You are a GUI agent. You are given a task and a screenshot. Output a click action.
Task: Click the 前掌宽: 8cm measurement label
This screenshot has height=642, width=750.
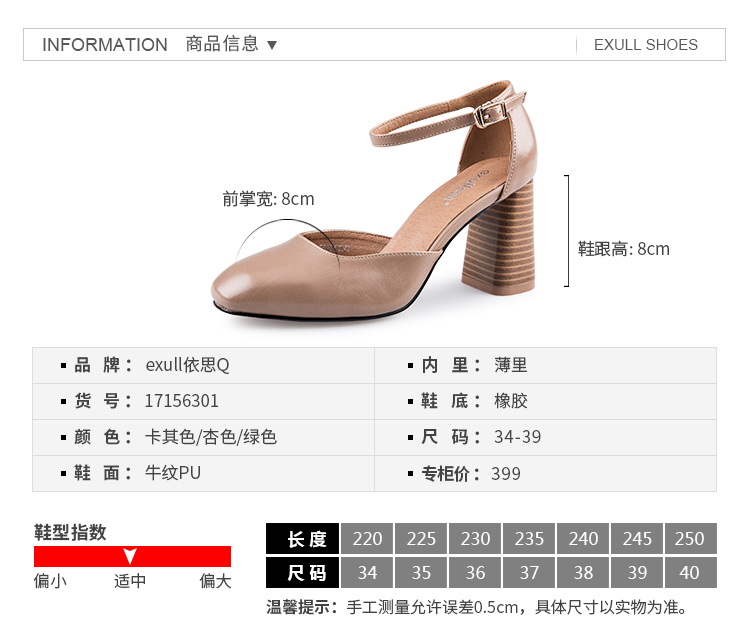tap(268, 199)
